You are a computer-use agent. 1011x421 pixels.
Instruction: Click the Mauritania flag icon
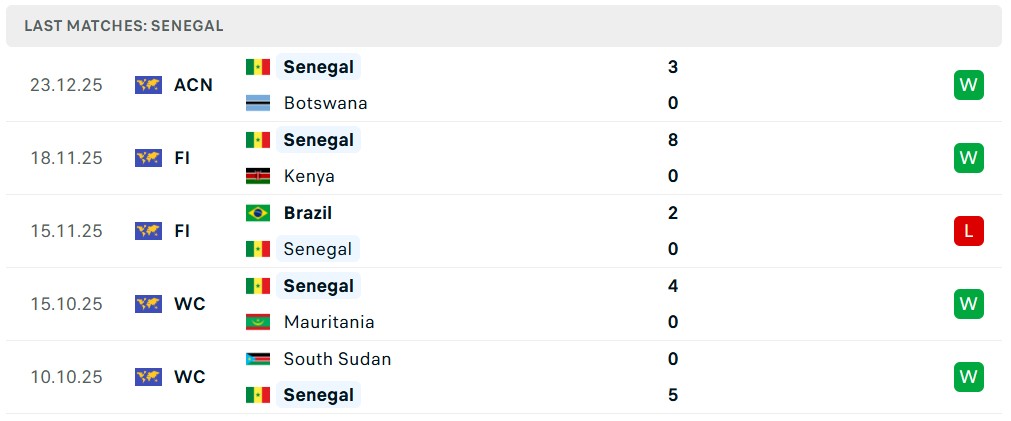258,322
